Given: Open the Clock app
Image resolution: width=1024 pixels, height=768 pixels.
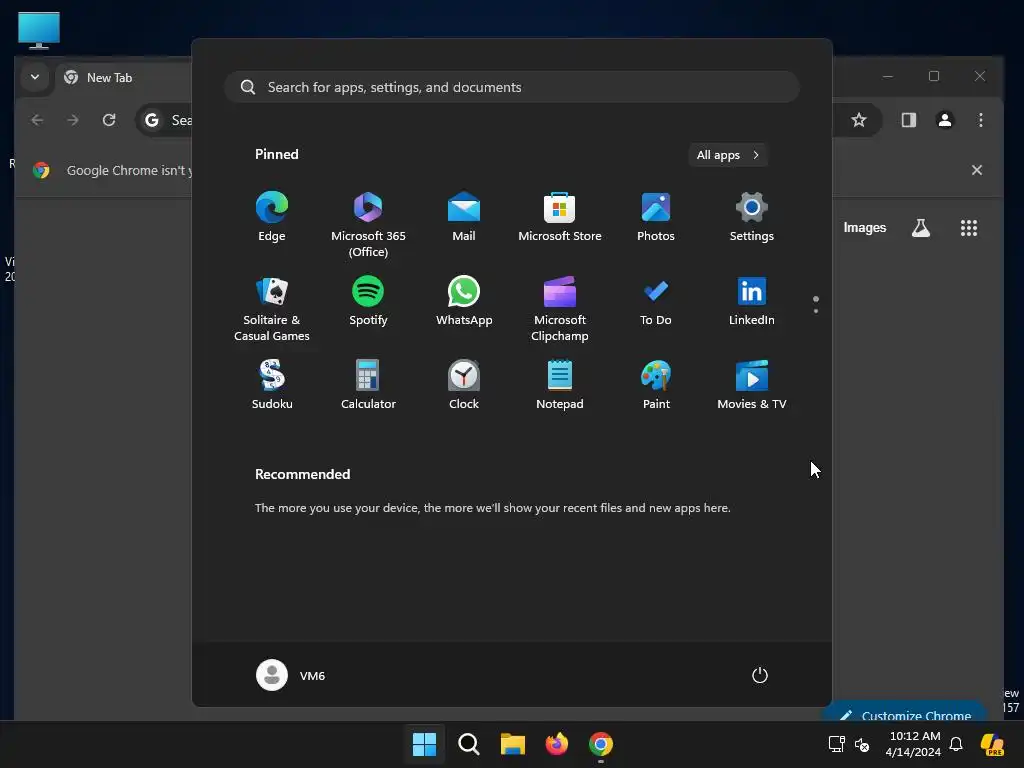Looking at the screenshot, I should [x=464, y=385].
